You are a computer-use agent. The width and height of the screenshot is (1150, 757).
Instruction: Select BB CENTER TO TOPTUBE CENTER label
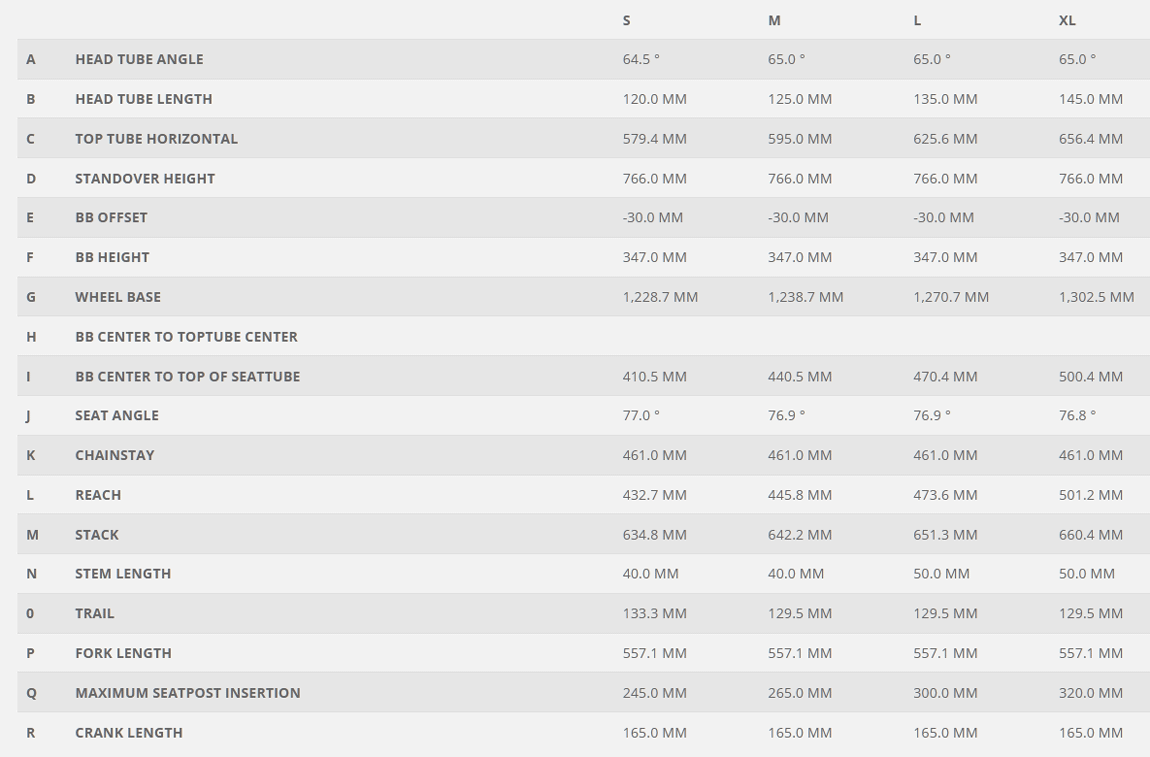pyautogui.click(x=186, y=337)
